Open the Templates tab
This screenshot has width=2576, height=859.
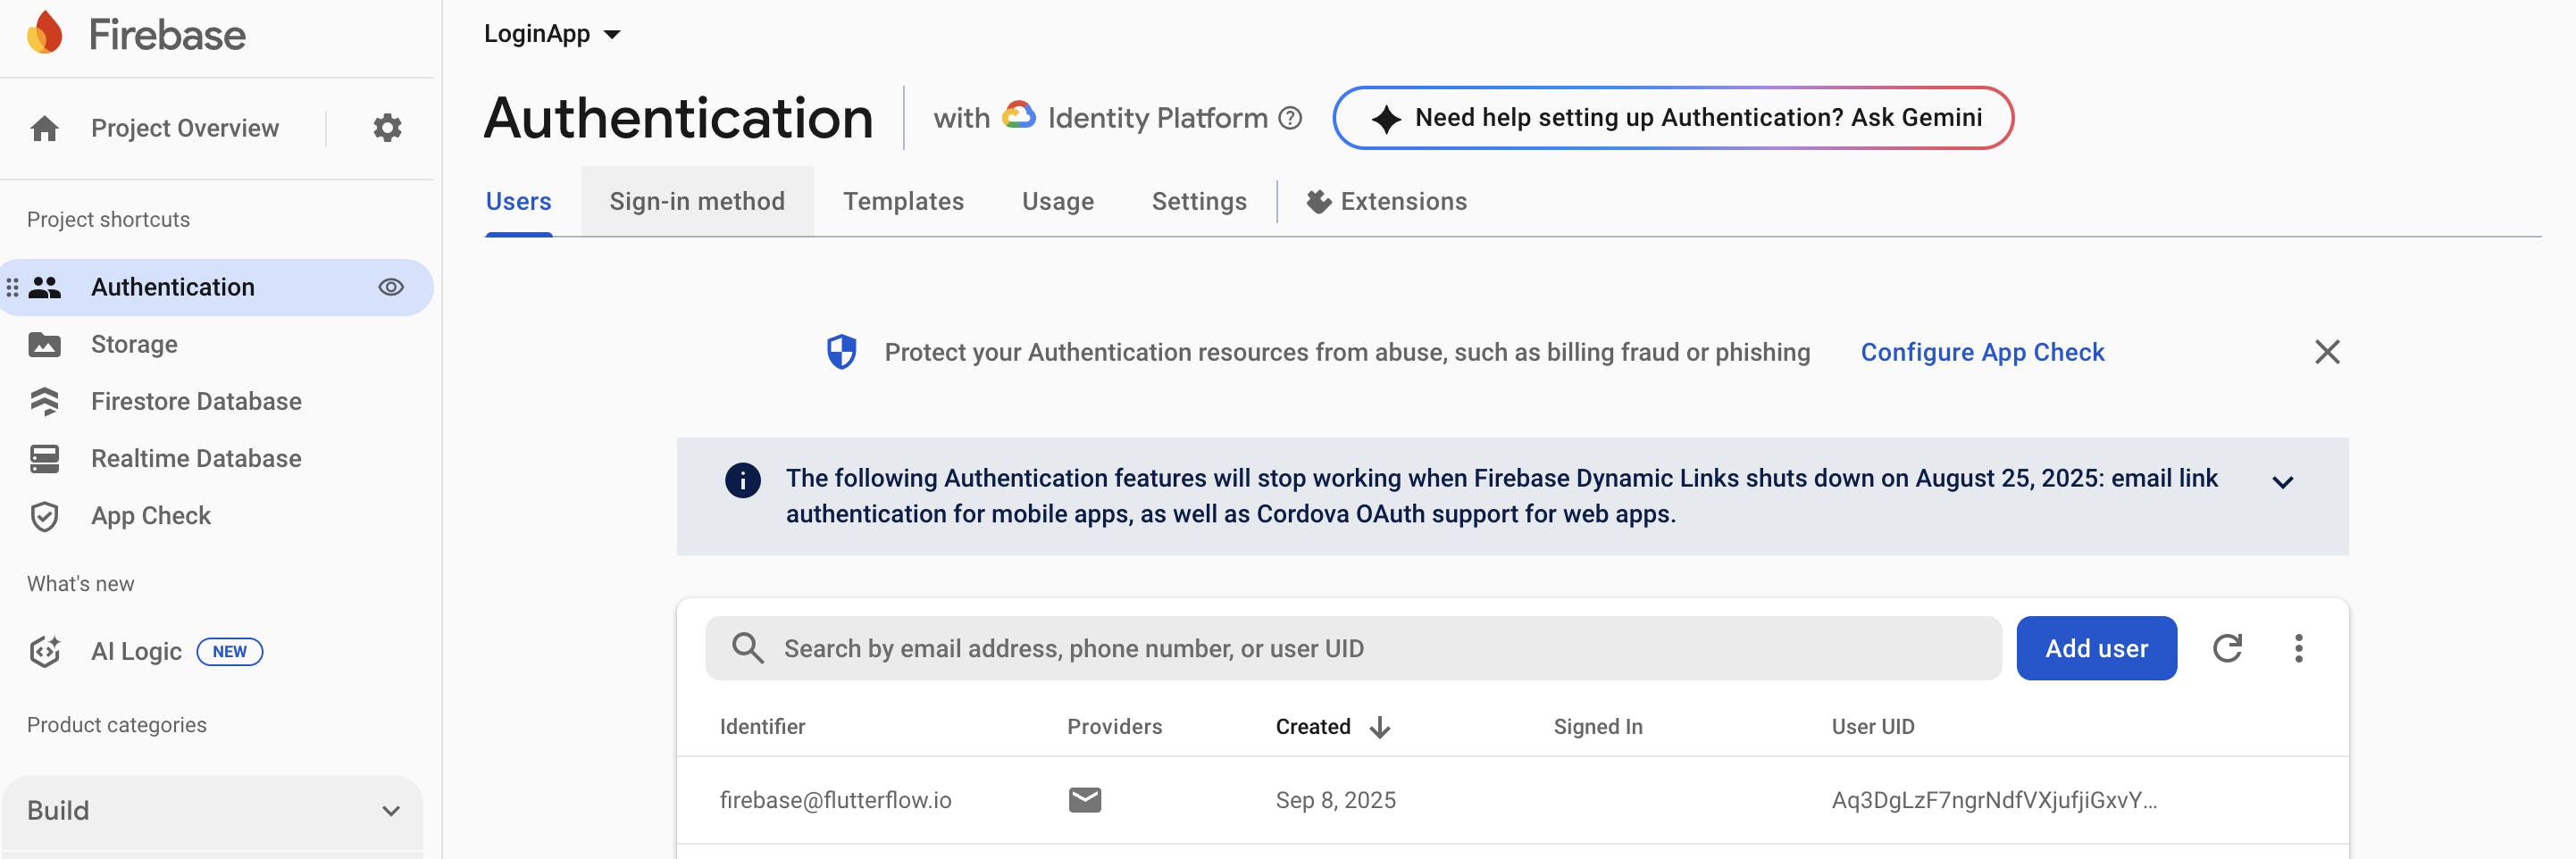tap(903, 202)
